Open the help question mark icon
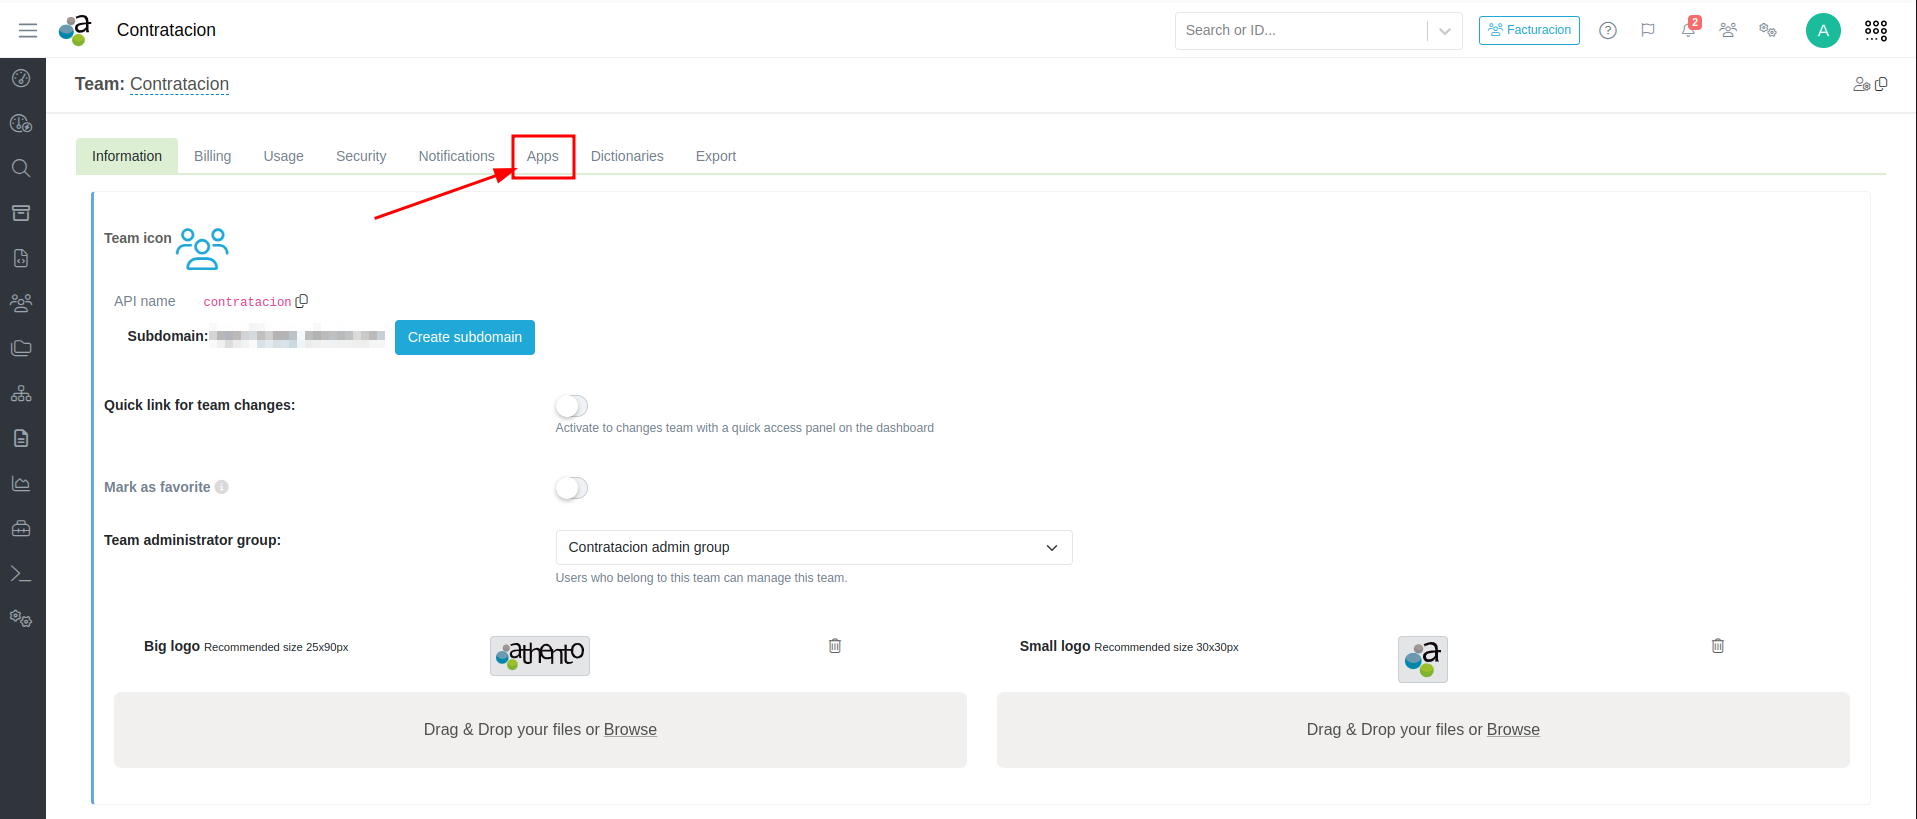The height and width of the screenshot is (819, 1917). pyautogui.click(x=1608, y=30)
